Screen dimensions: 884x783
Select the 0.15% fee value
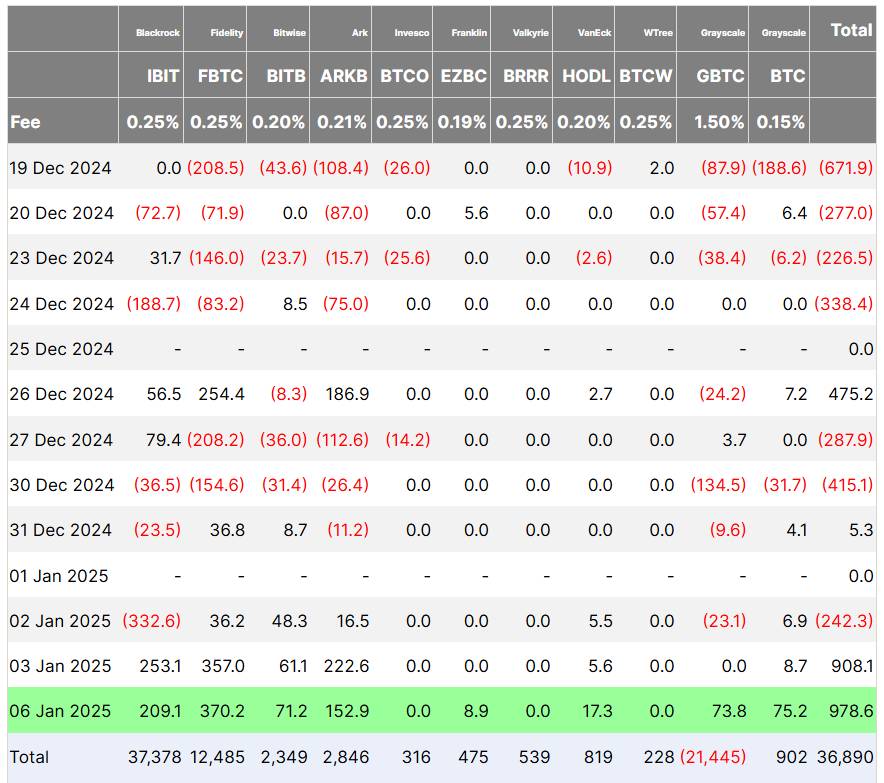(780, 122)
